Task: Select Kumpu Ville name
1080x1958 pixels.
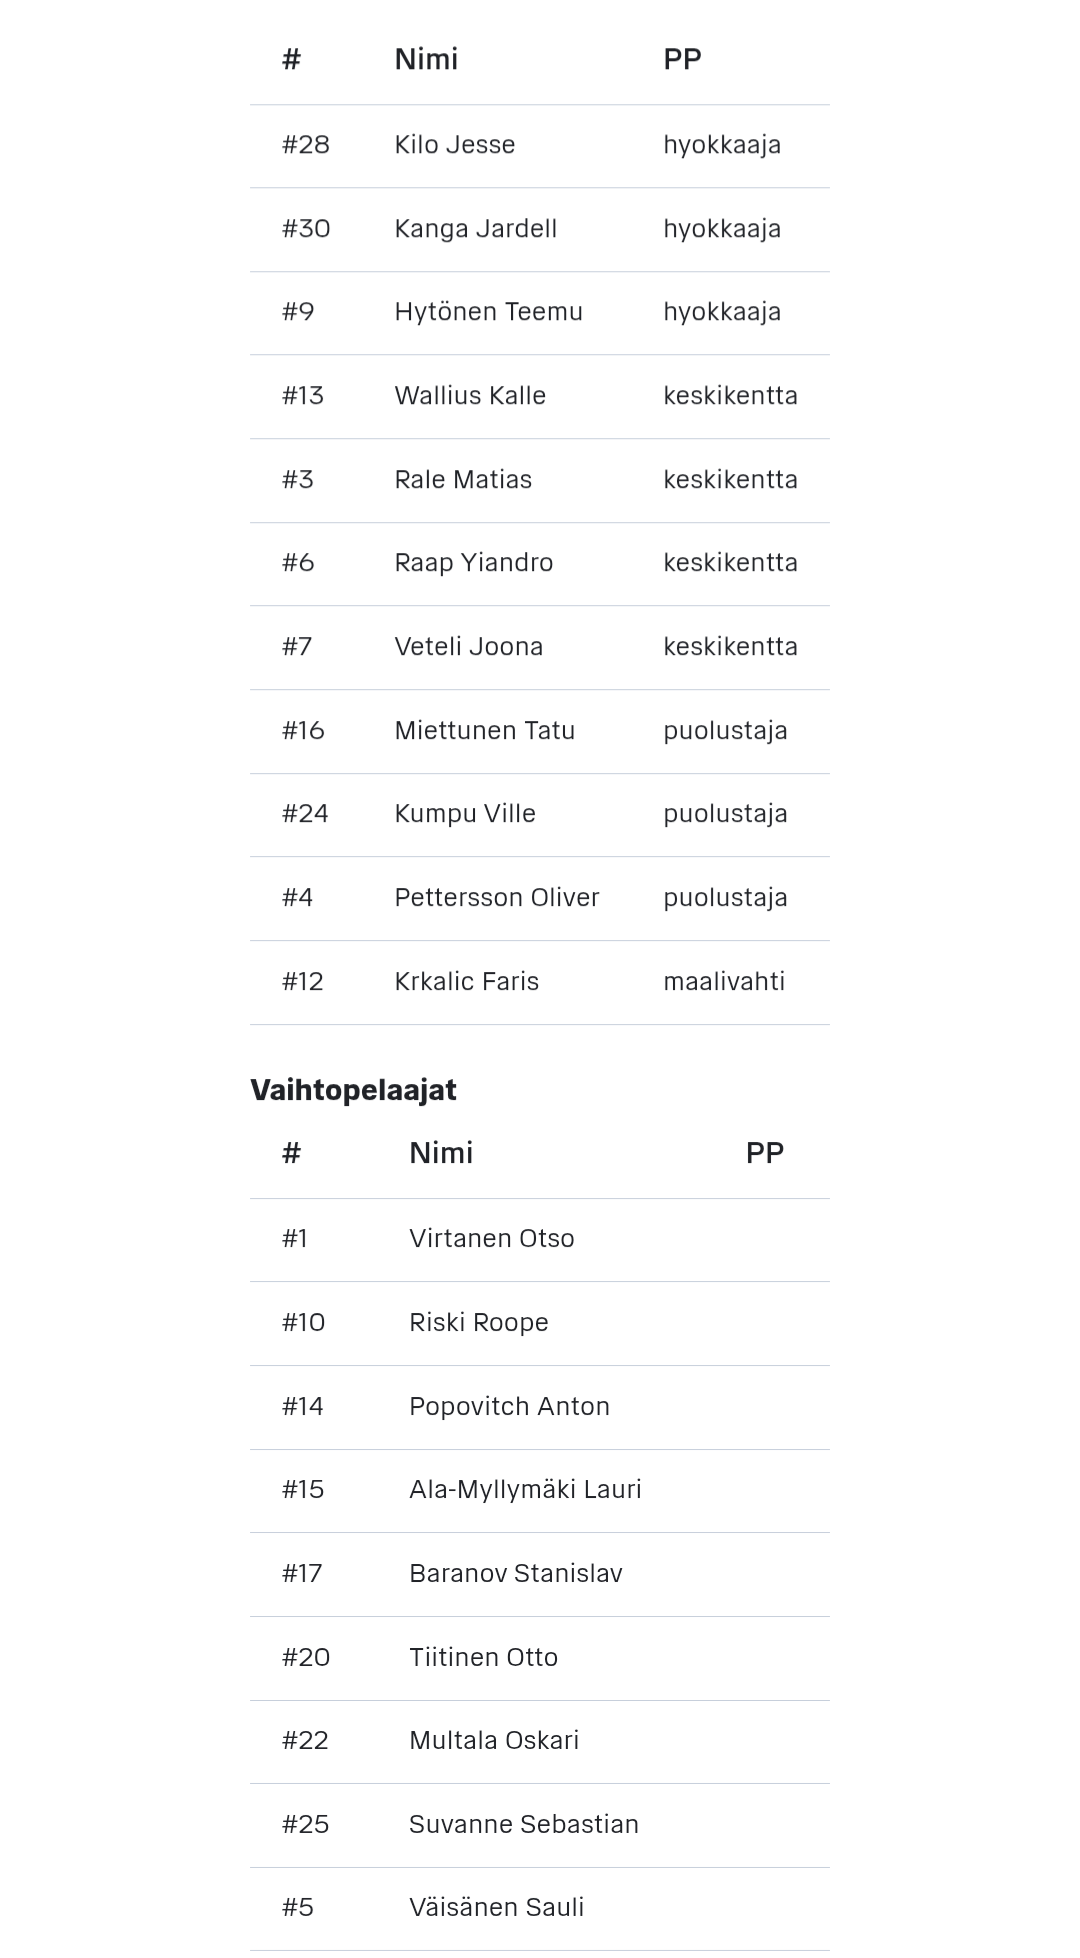Action: coord(465,814)
